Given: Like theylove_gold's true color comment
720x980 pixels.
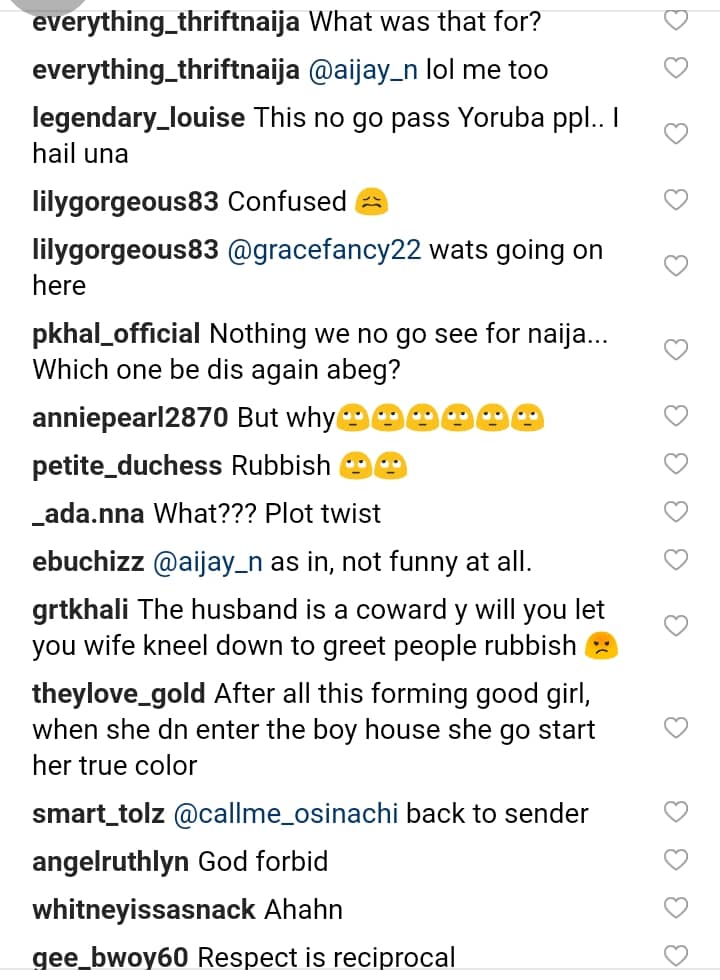Looking at the screenshot, I should click(x=677, y=728).
